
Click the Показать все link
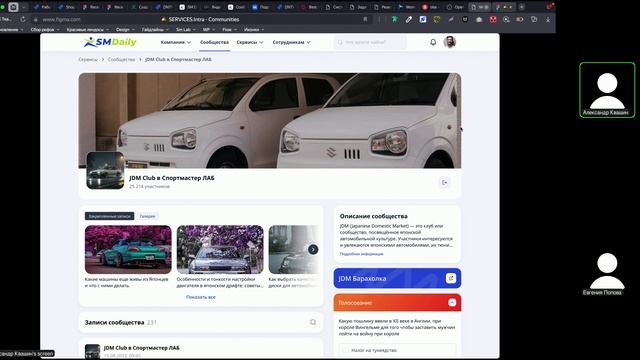pos(201,297)
